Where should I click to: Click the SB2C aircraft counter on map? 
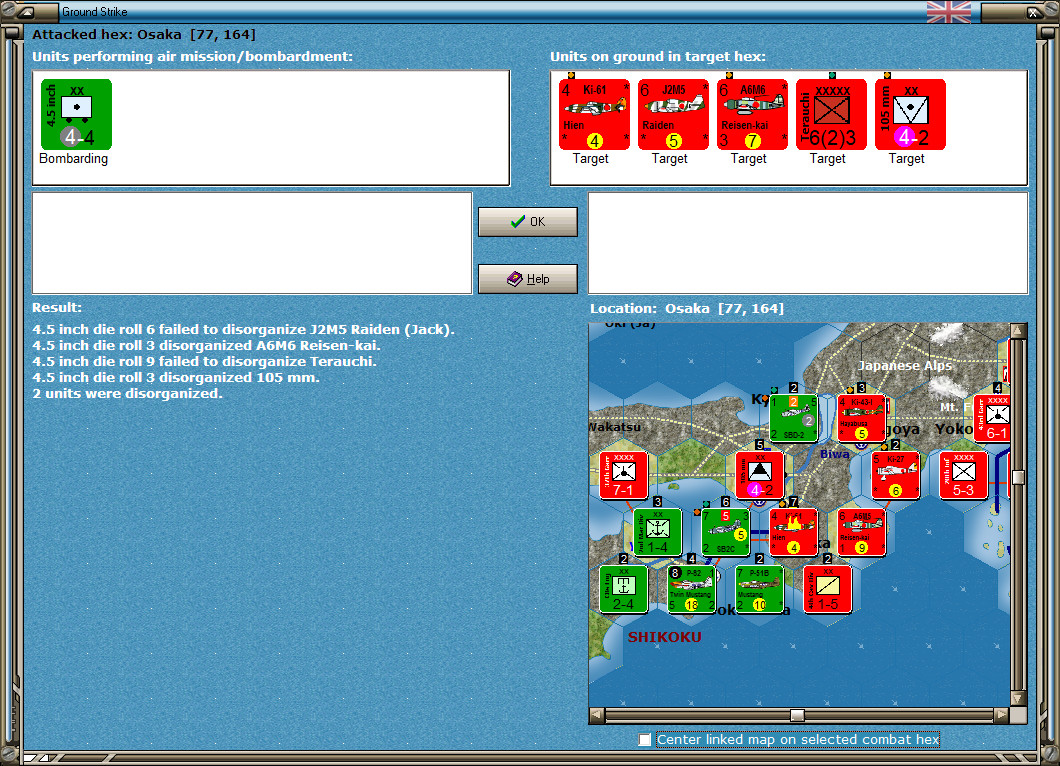coord(725,532)
